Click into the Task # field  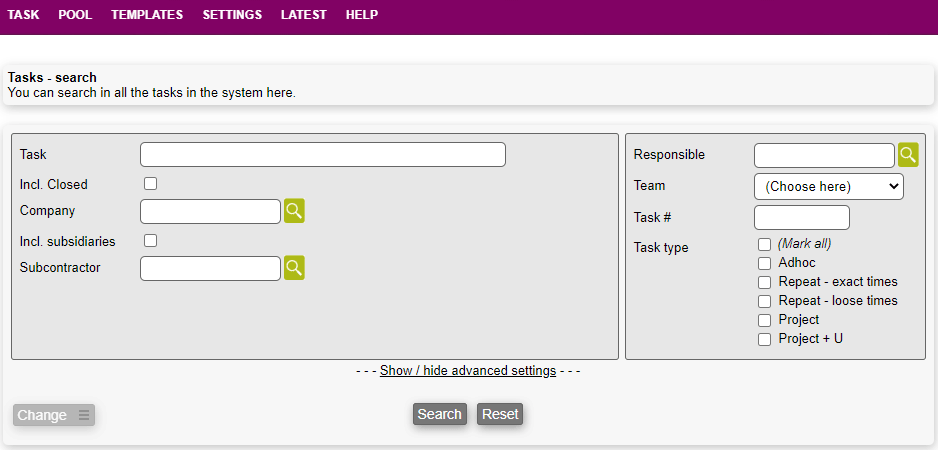(801, 217)
